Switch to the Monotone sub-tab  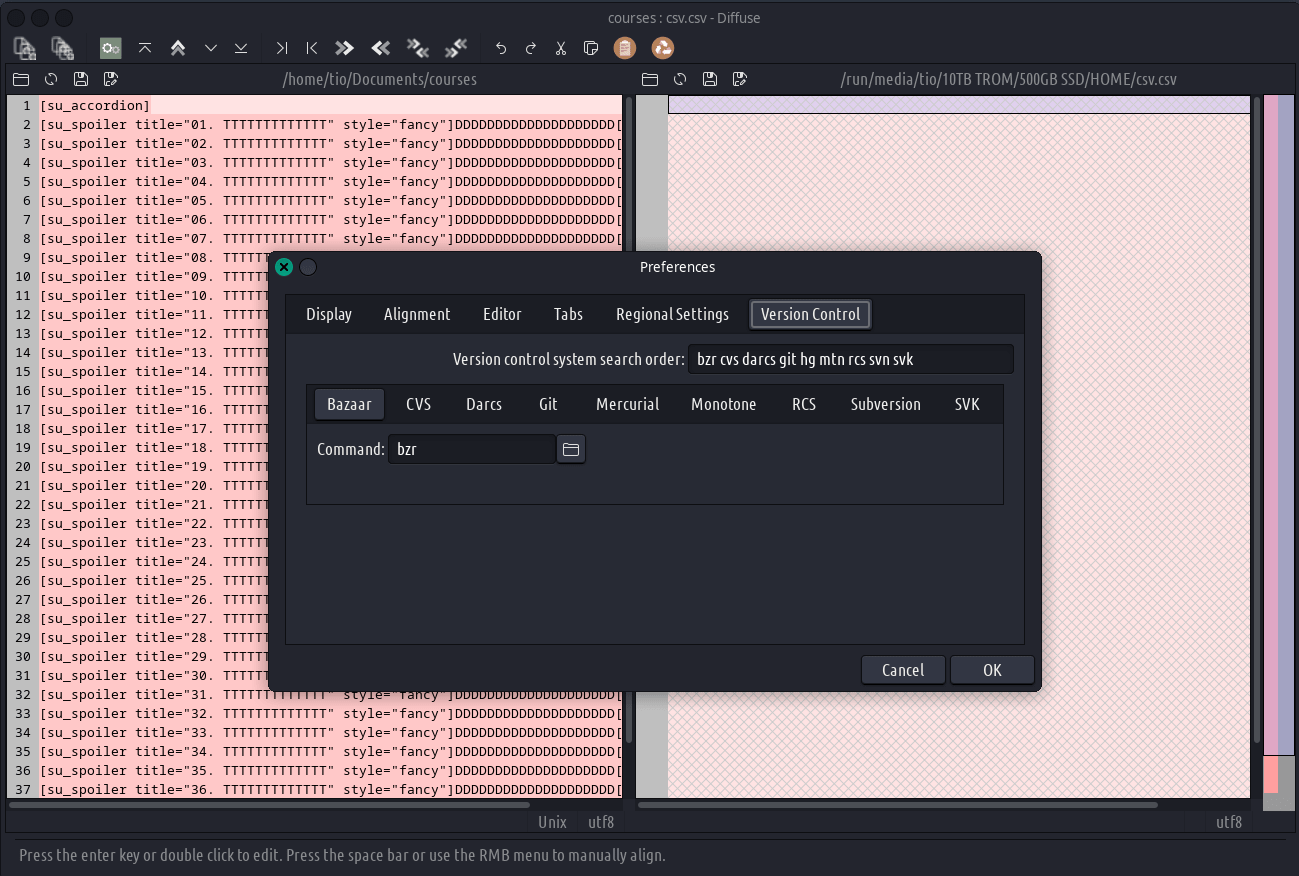coord(724,404)
